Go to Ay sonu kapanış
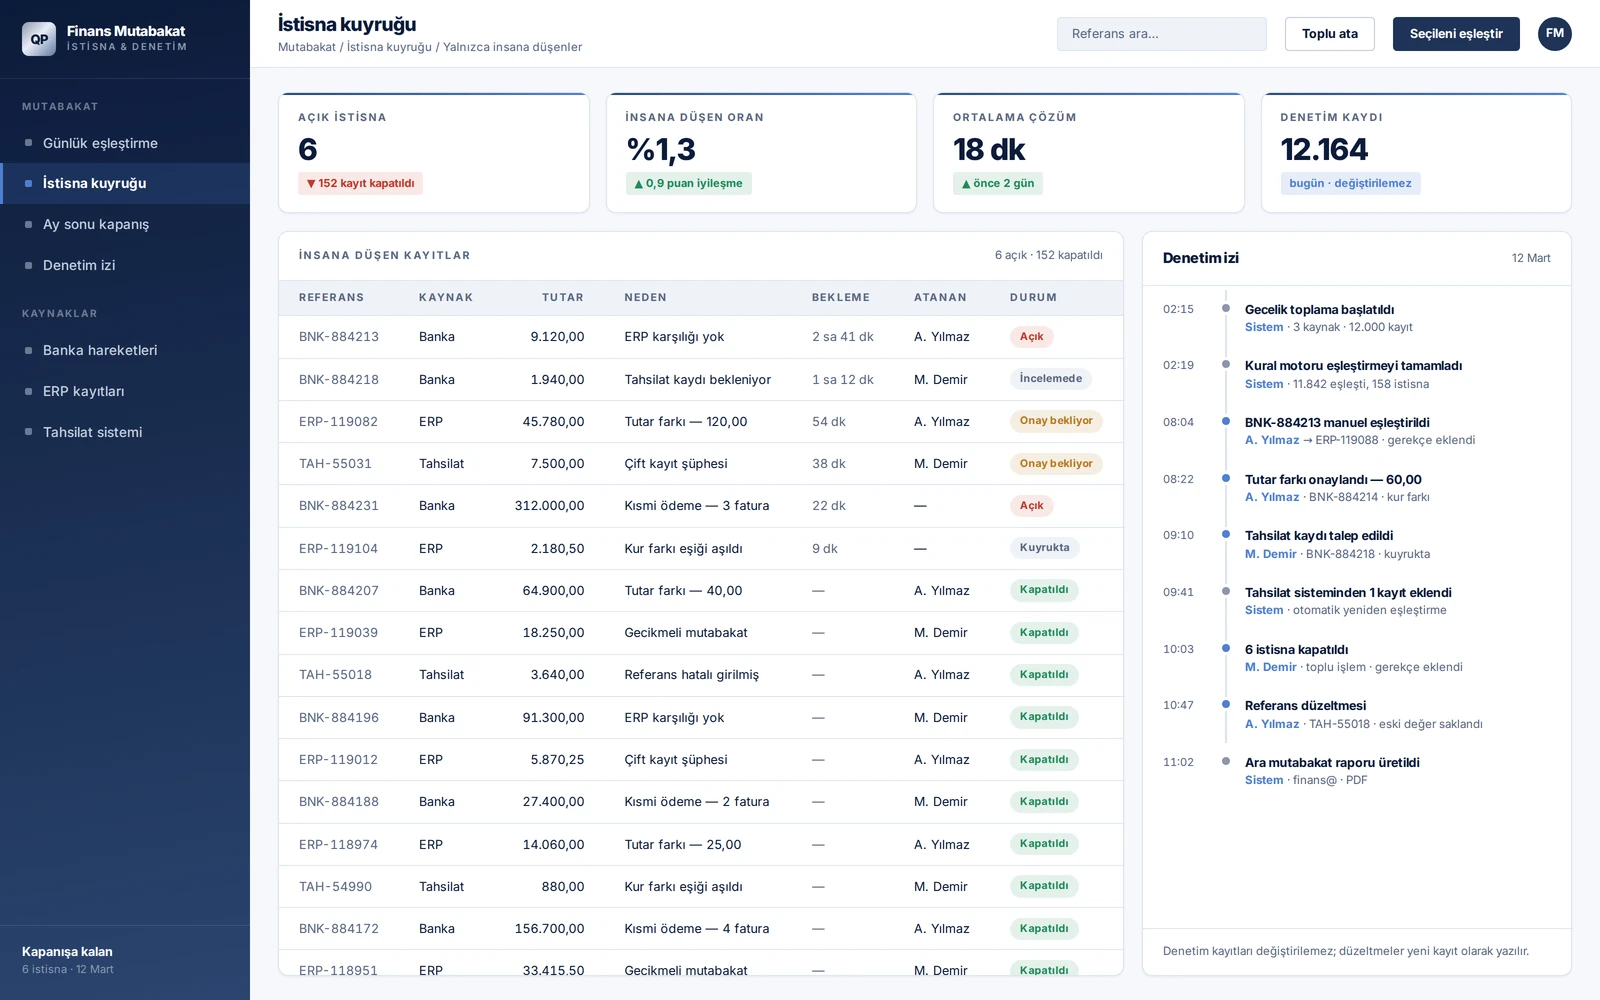Screen dimensions: 1600x1000 pos(125,224)
